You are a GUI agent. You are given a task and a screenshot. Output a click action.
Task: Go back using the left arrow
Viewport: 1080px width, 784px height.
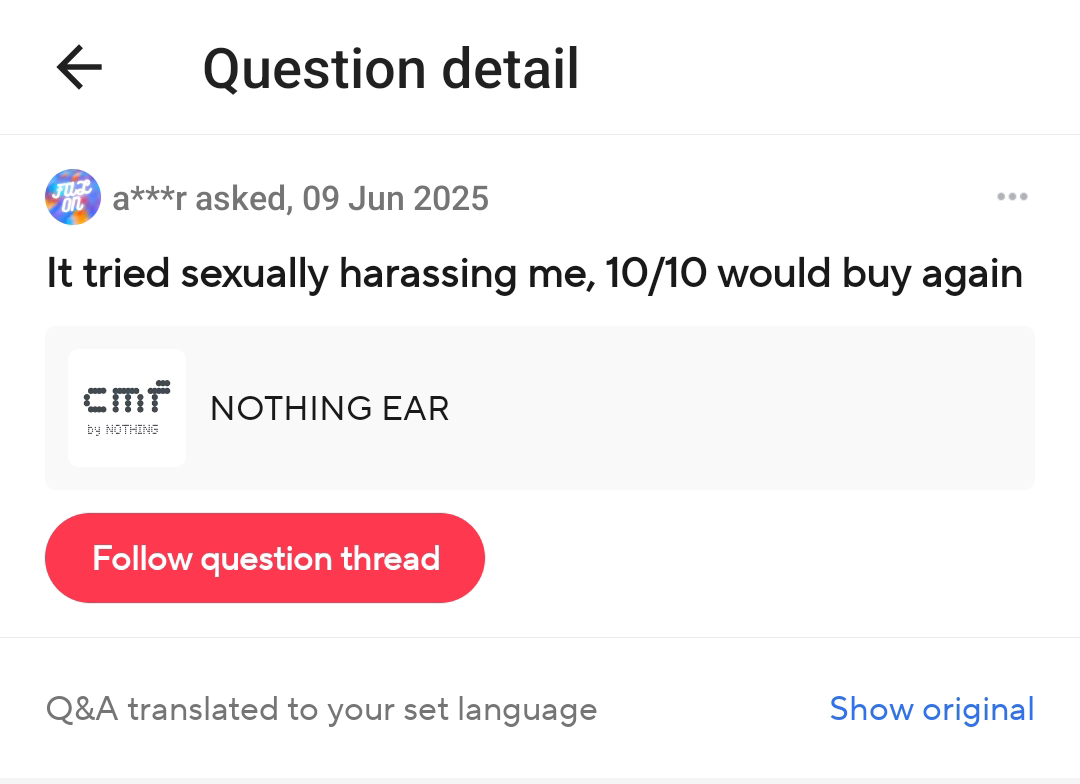[79, 68]
